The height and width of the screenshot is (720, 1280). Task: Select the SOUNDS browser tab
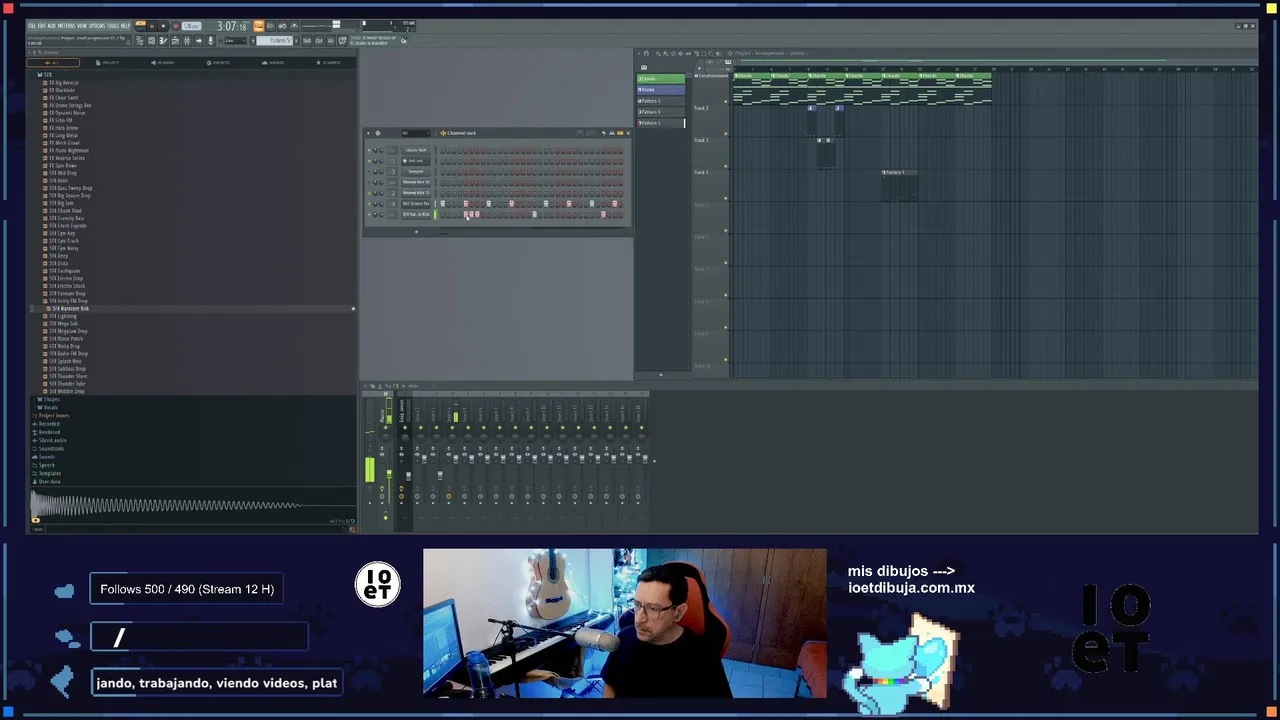tap(273, 63)
